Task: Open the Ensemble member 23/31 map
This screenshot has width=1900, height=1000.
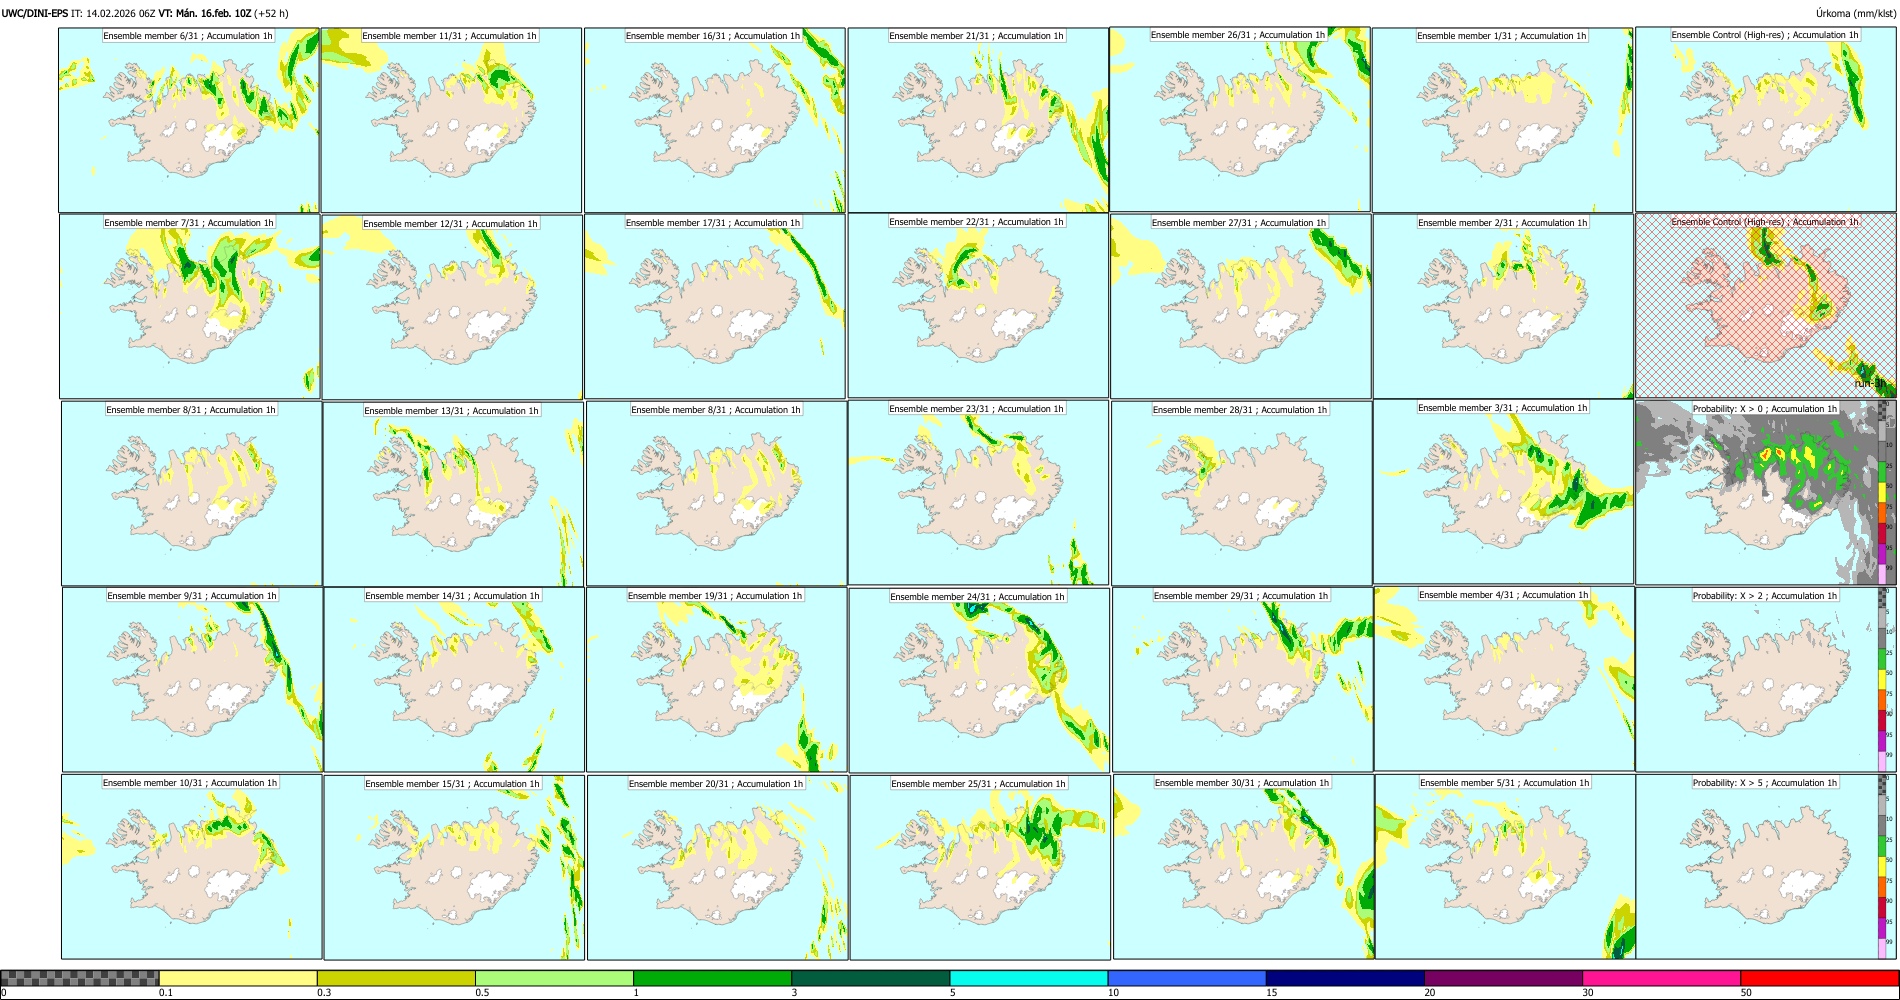Action: tap(978, 492)
